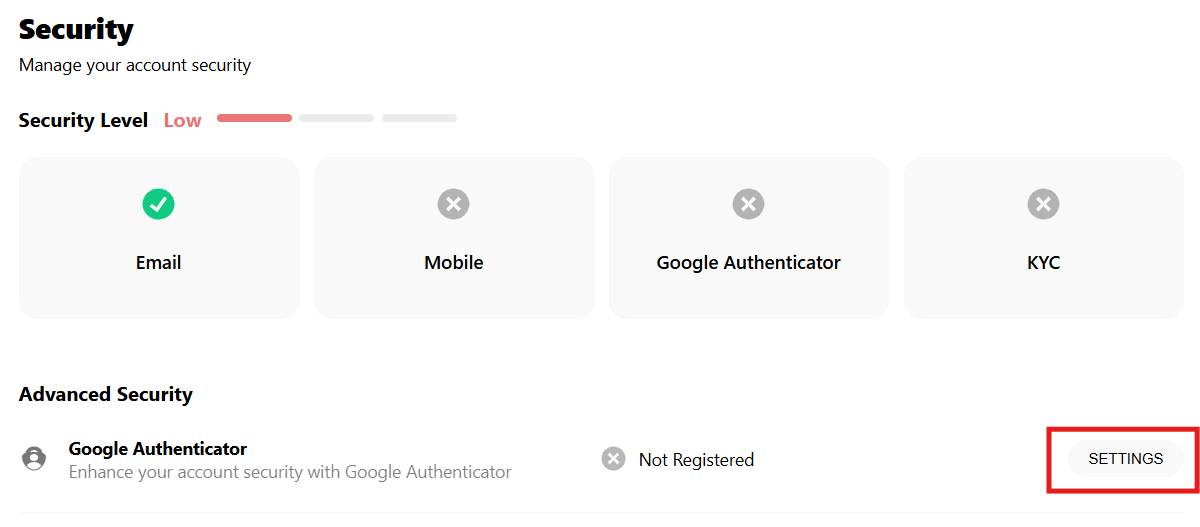Click the X icon above KYC
Image resolution: width=1200 pixels, height=527 pixels.
pyautogui.click(x=1043, y=205)
